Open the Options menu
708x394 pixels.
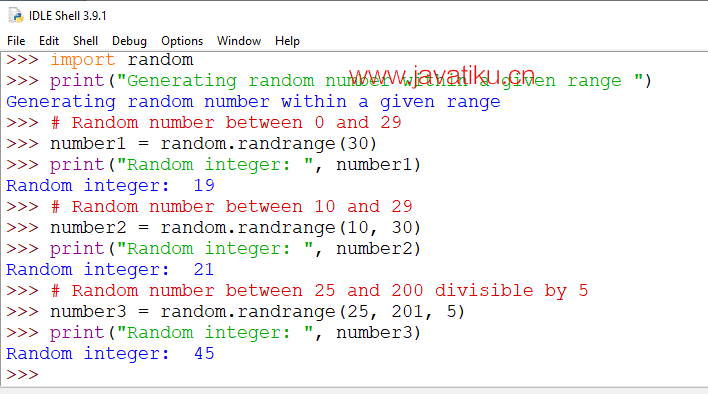coord(182,41)
